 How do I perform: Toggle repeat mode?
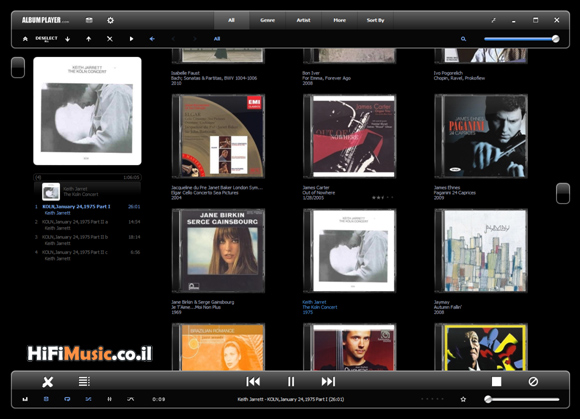click(x=67, y=399)
